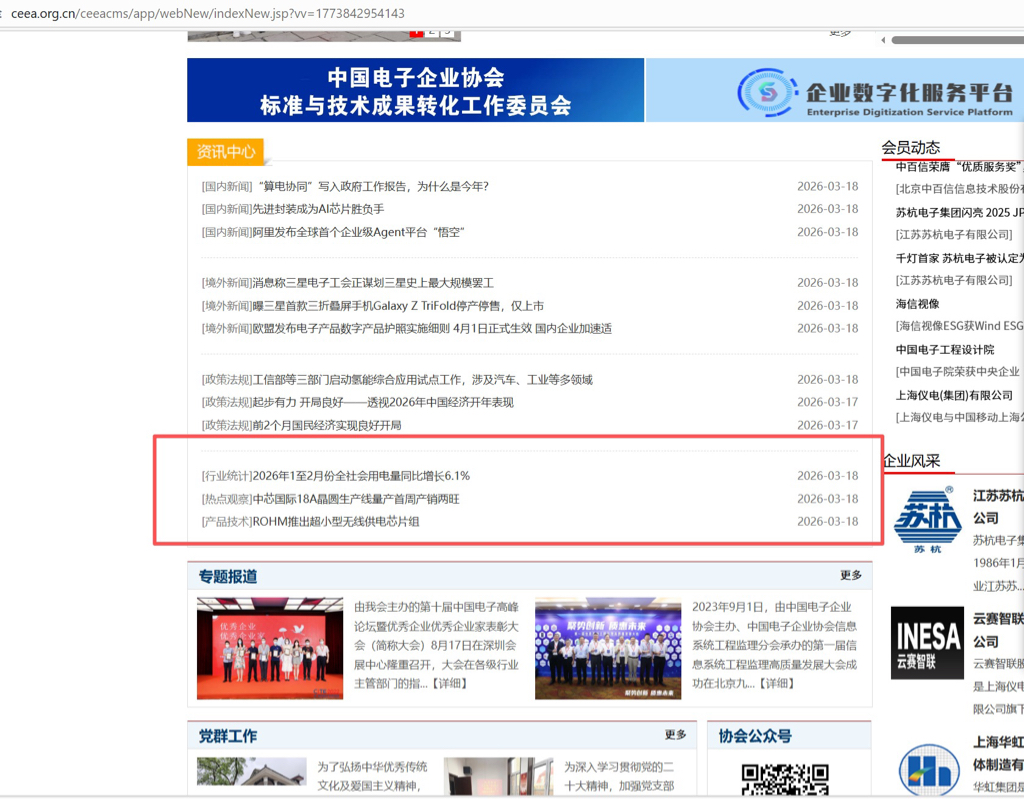Open [北京中百信信息技术股份 company link
The width and height of the screenshot is (1024, 799).
(959, 189)
